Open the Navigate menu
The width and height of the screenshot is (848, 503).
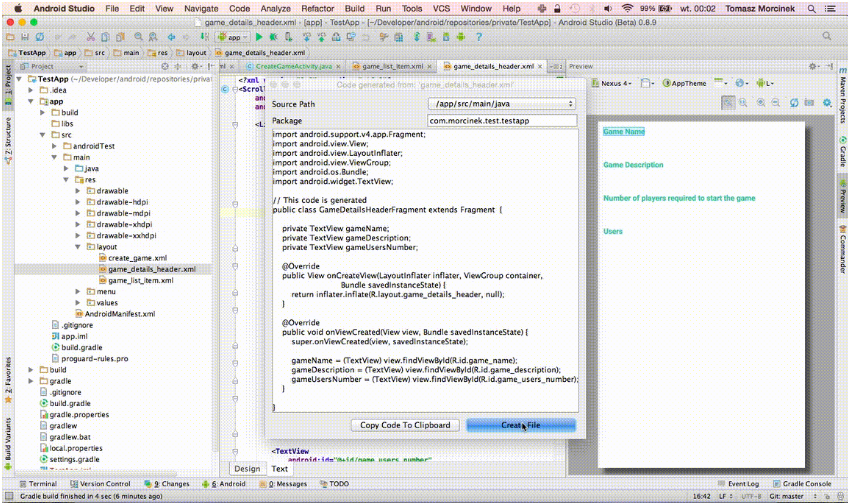[x=201, y=9]
